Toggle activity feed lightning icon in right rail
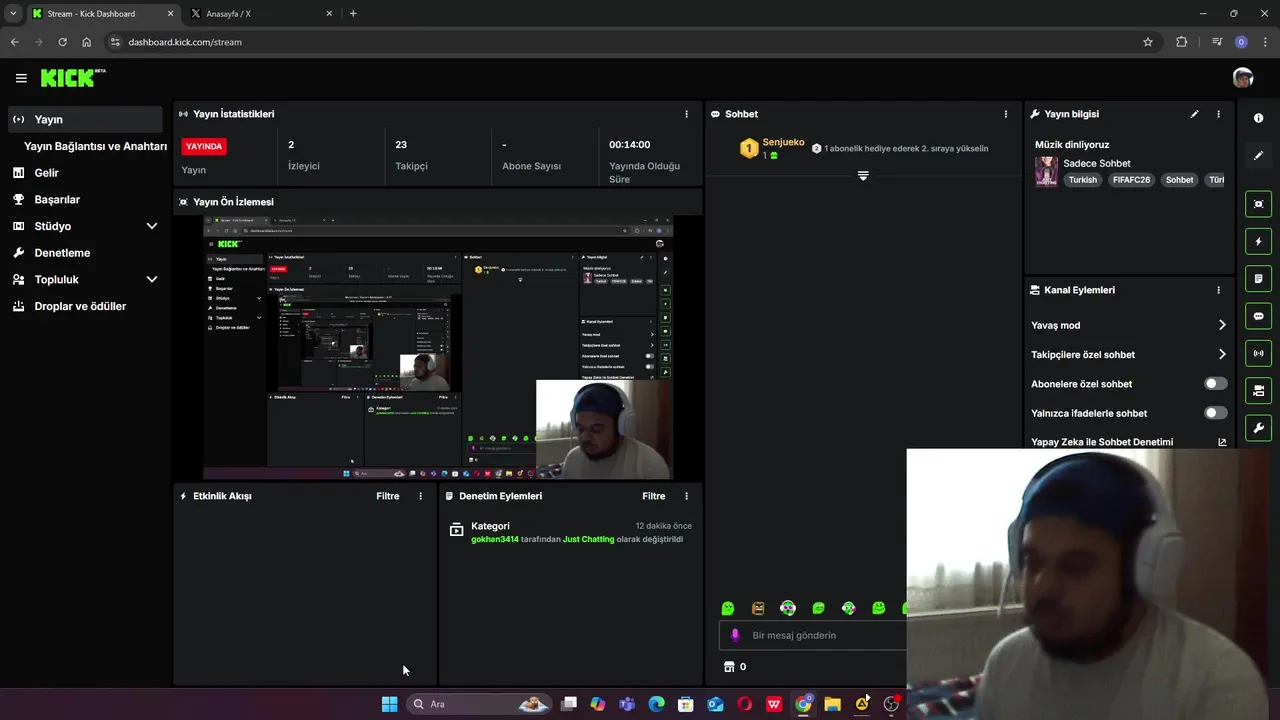Image resolution: width=1280 pixels, height=720 pixels. pyautogui.click(x=1258, y=241)
